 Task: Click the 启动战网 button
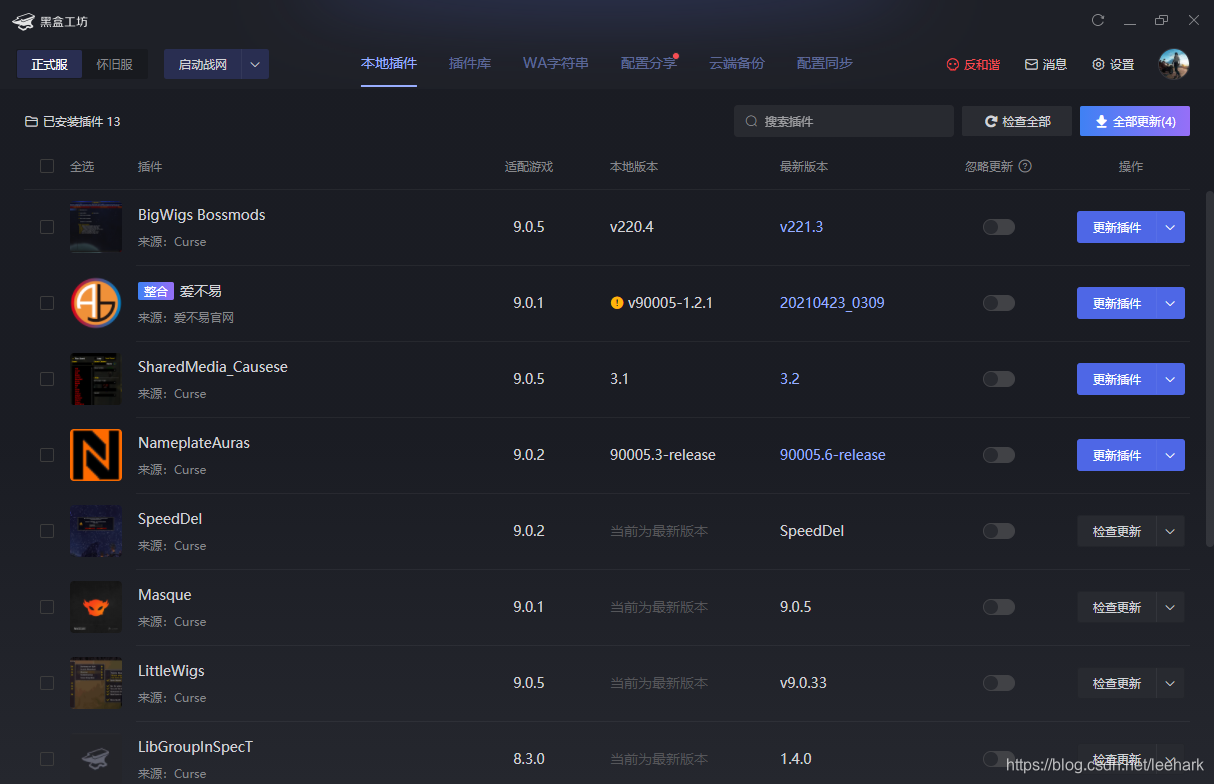(x=203, y=64)
